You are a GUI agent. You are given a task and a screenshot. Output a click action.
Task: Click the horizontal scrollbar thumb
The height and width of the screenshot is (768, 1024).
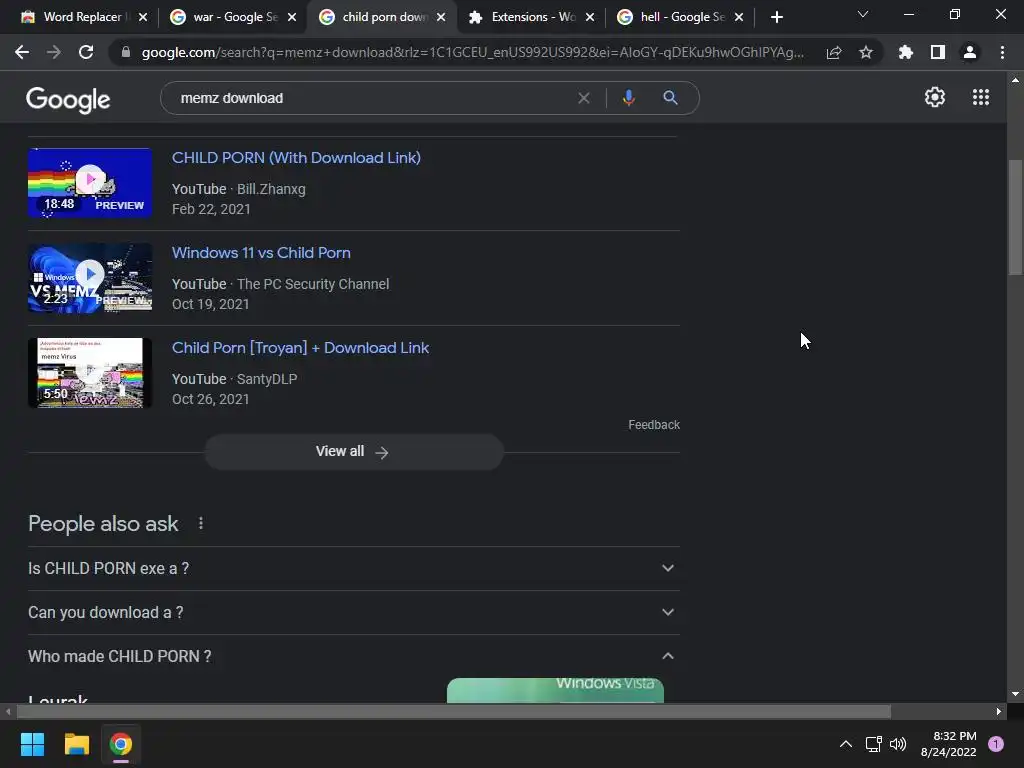[454, 711]
